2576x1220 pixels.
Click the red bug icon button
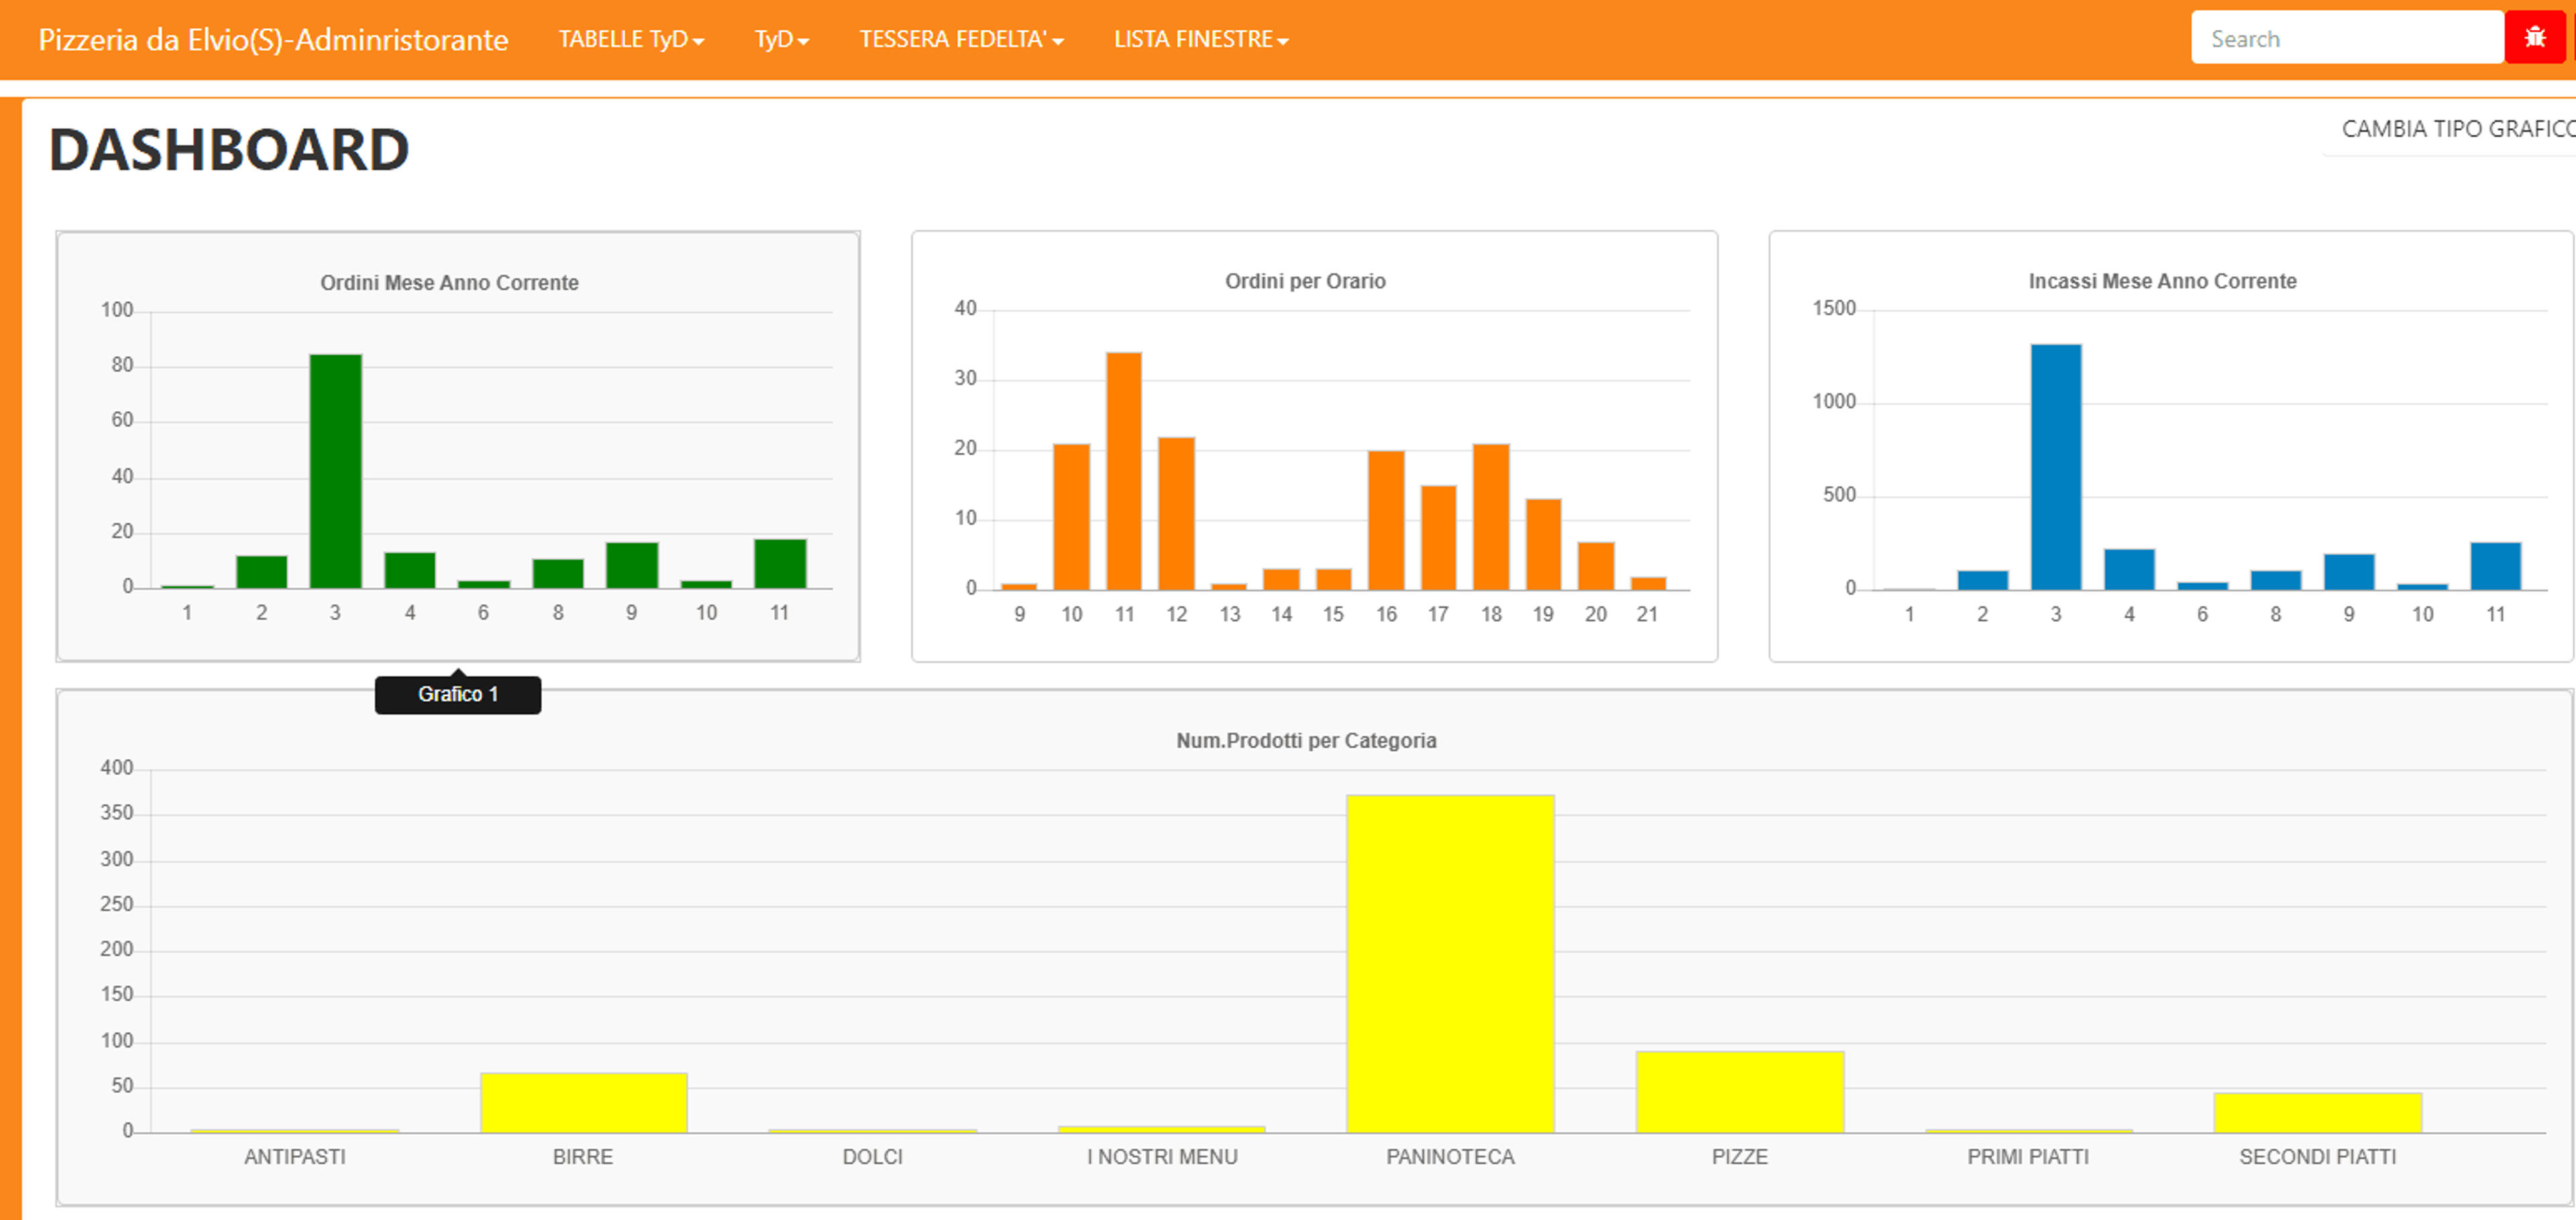click(x=2535, y=38)
